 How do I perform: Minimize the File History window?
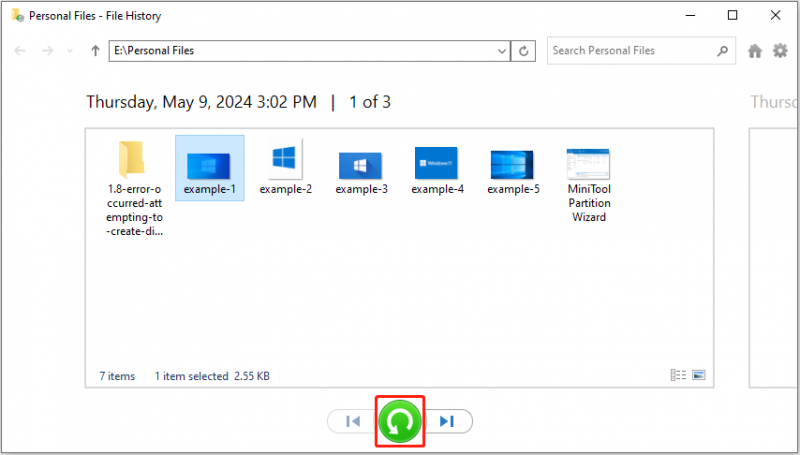pos(690,15)
